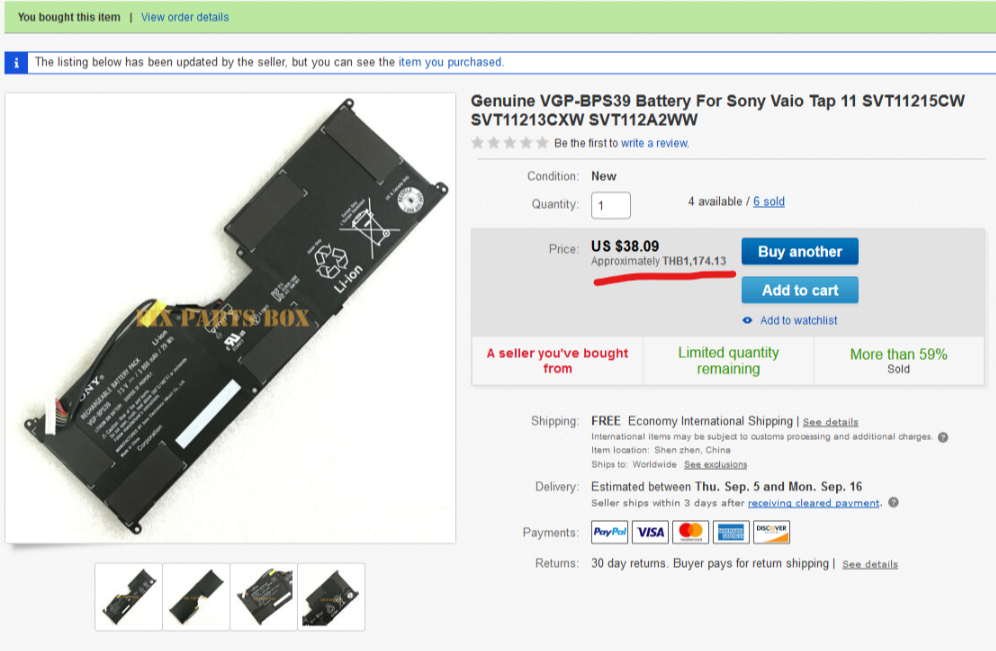Click write a review link
996x651 pixels.
(x=654, y=143)
